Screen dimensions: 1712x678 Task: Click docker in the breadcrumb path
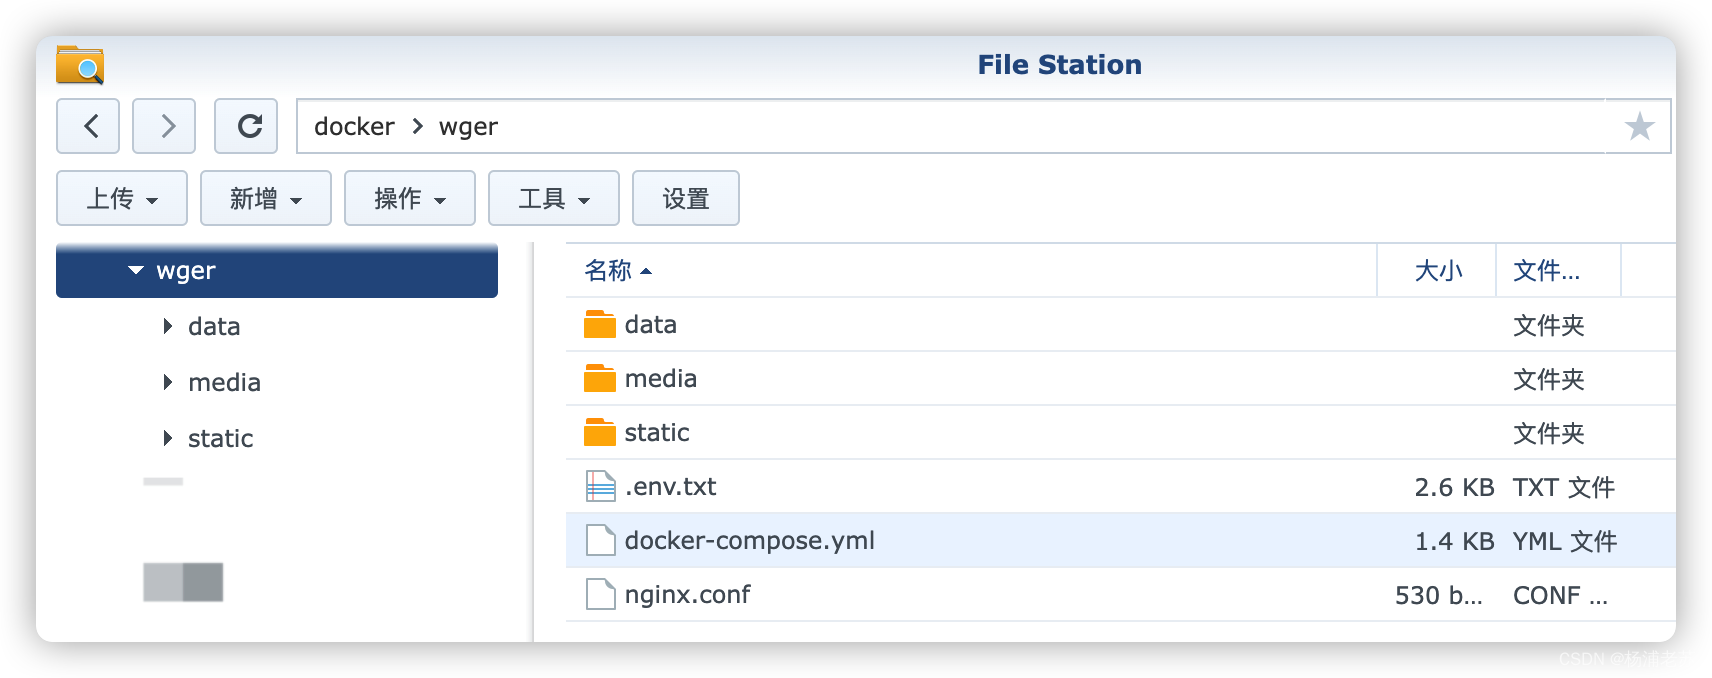point(354,126)
